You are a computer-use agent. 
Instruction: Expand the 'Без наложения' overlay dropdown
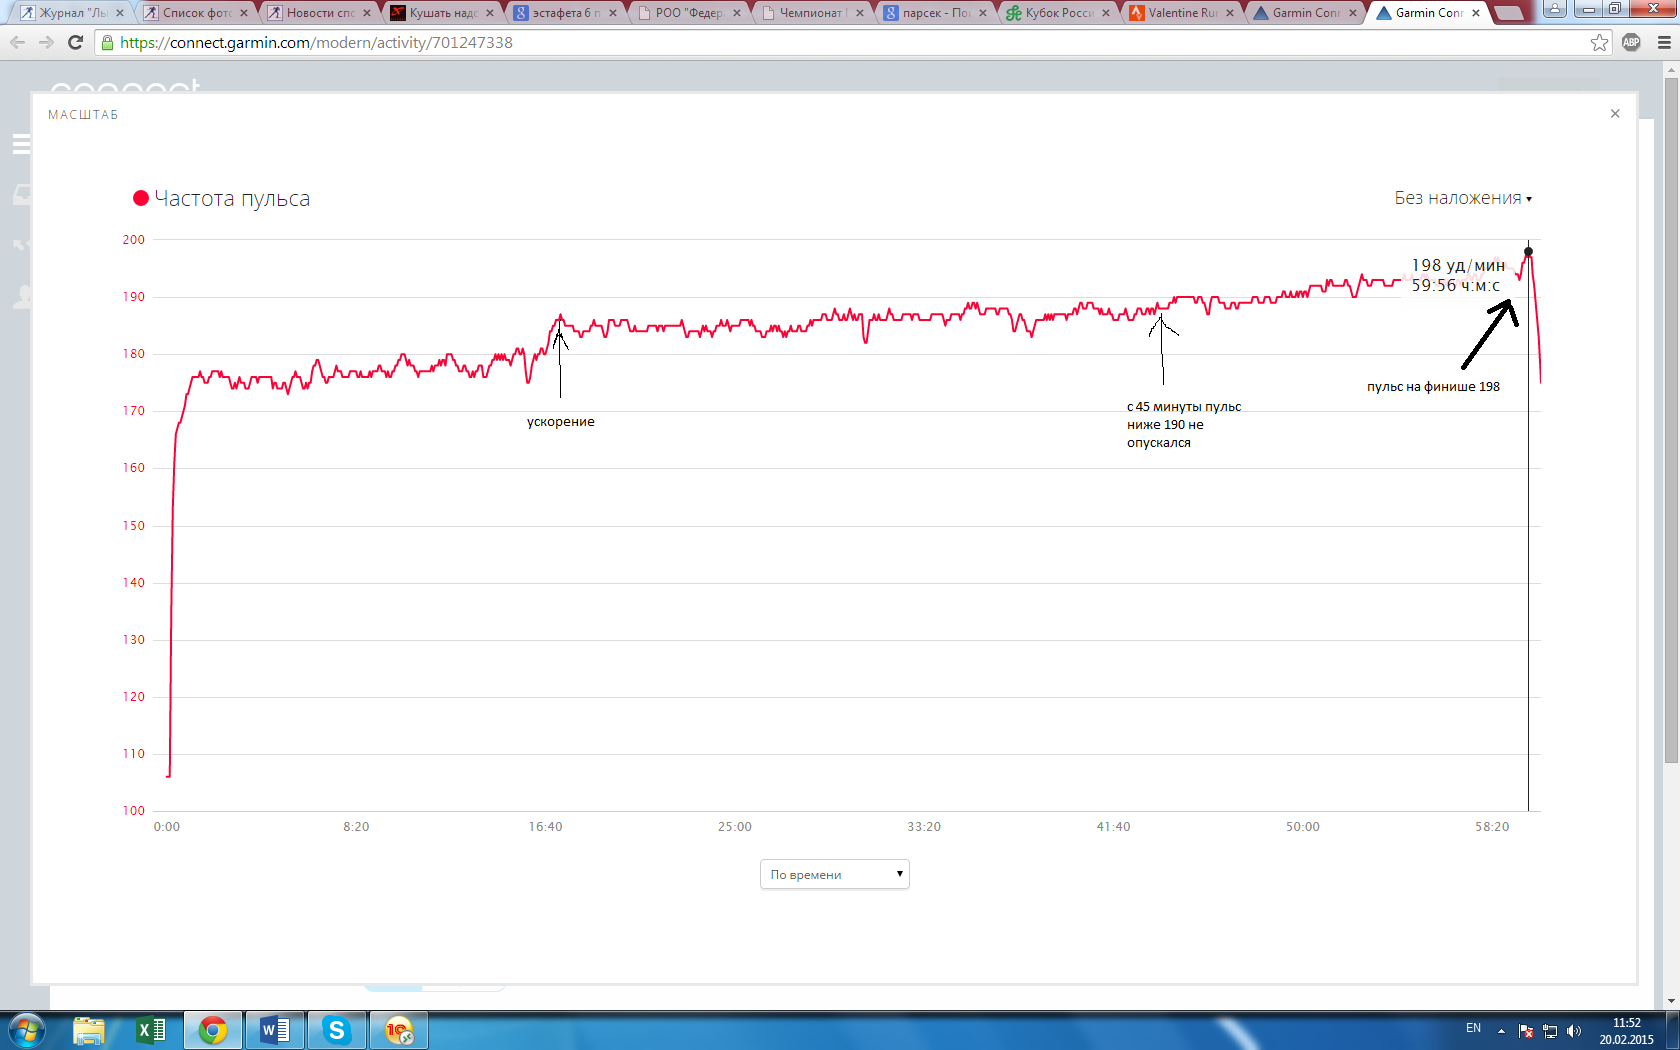pyautogui.click(x=1463, y=198)
